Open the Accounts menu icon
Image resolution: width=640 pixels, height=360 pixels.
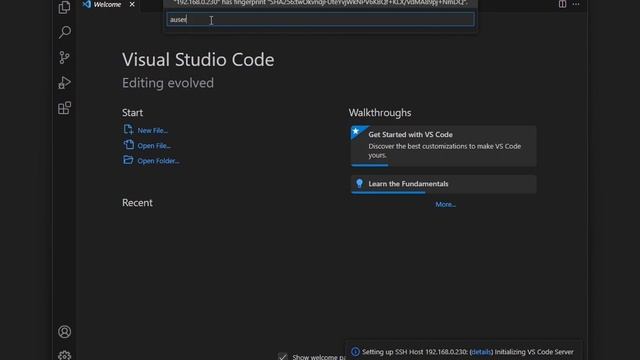pyautogui.click(x=64, y=332)
